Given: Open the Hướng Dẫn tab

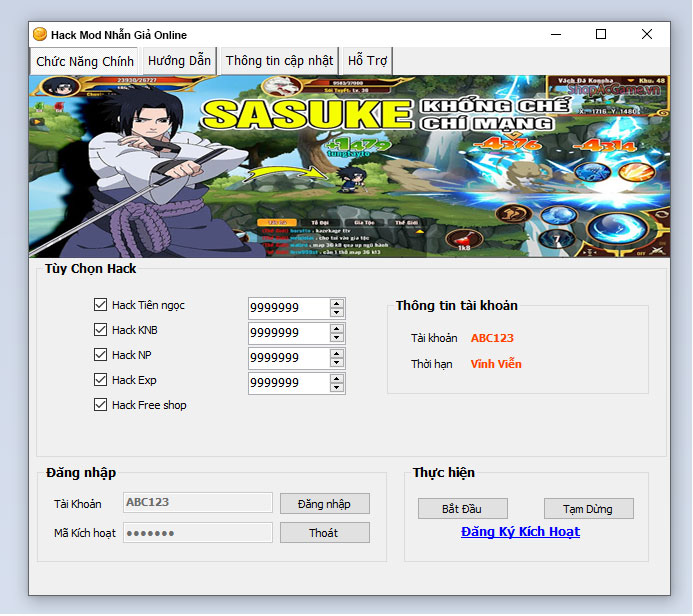Looking at the screenshot, I should coord(179,61).
